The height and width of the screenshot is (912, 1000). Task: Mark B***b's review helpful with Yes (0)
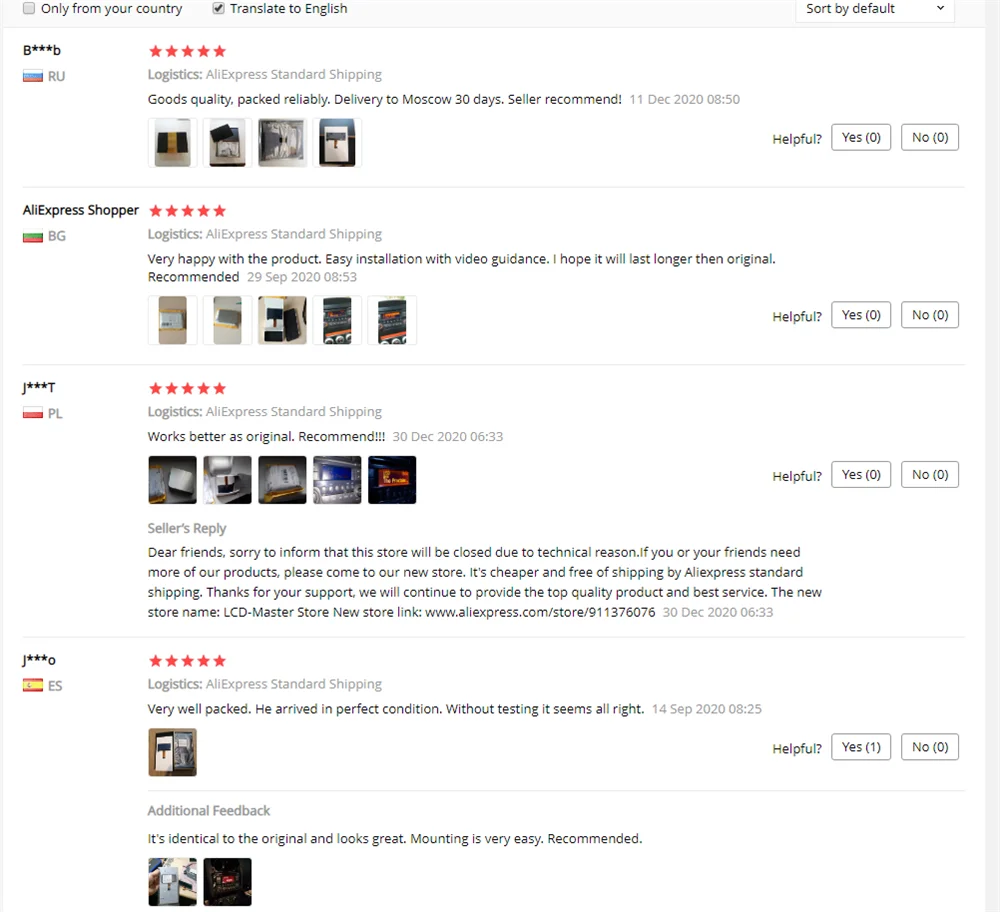[x=861, y=138]
